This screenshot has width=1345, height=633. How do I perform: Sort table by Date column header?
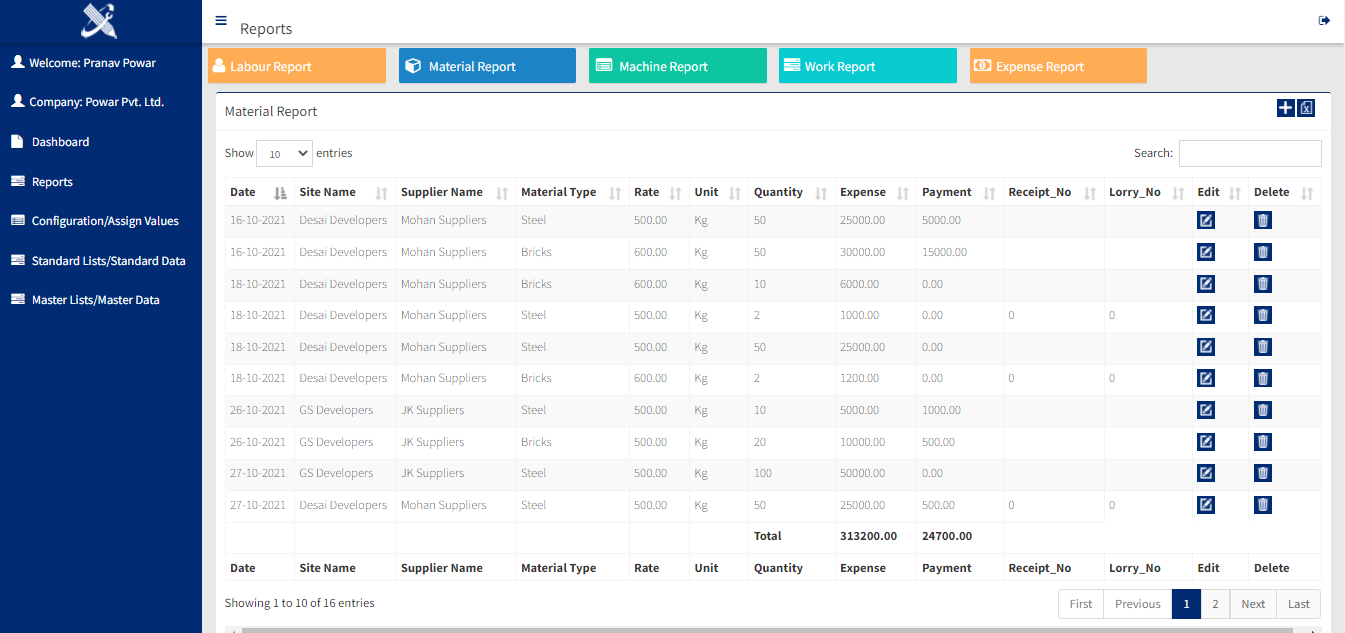(259, 192)
